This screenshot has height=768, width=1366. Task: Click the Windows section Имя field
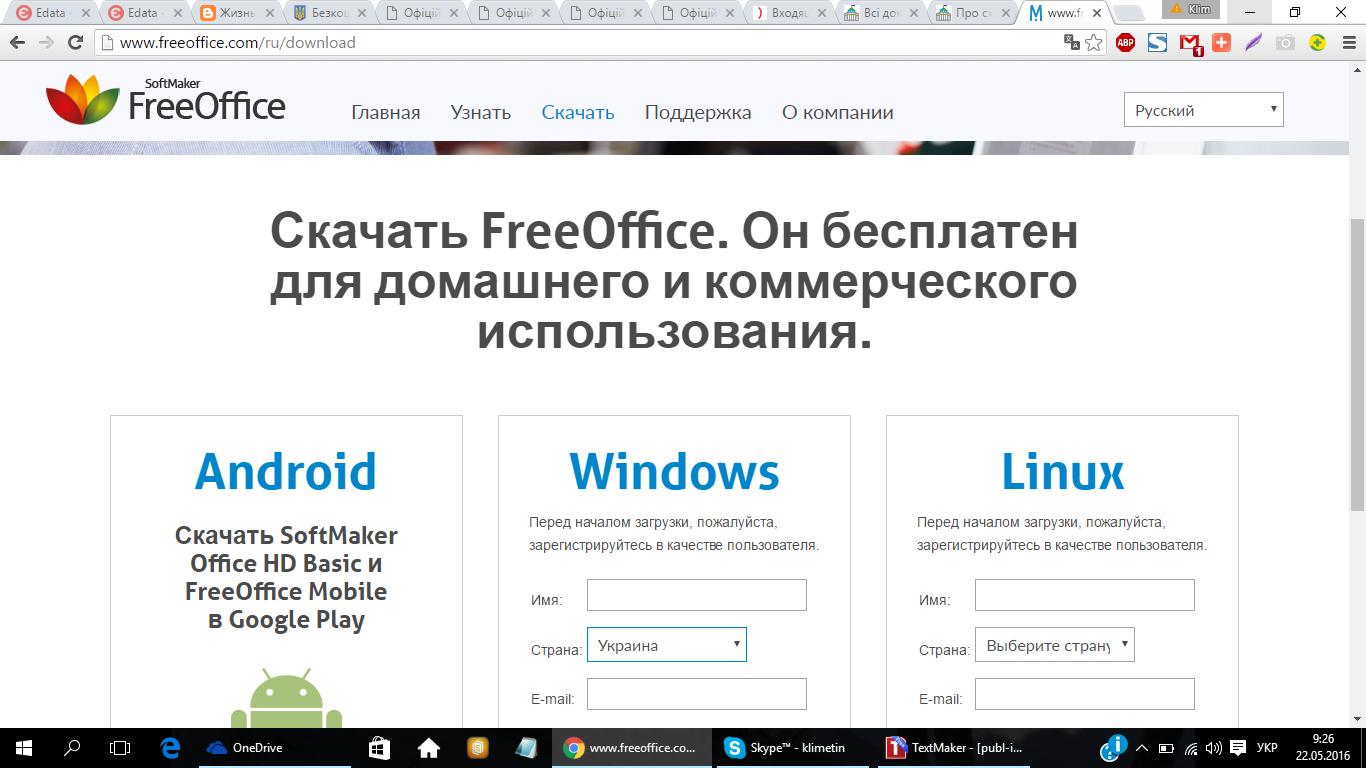pyautogui.click(x=696, y=595)
